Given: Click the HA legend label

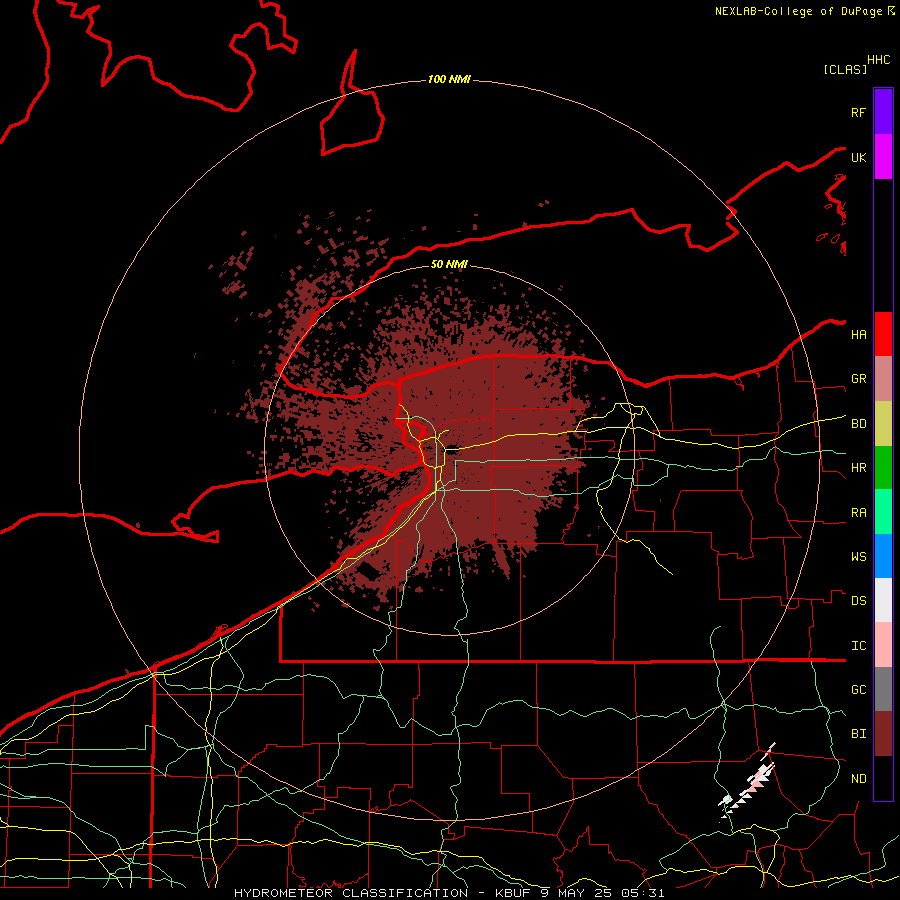Looking at the screenshot, I should pyautogui.click(x=858, y=335).
